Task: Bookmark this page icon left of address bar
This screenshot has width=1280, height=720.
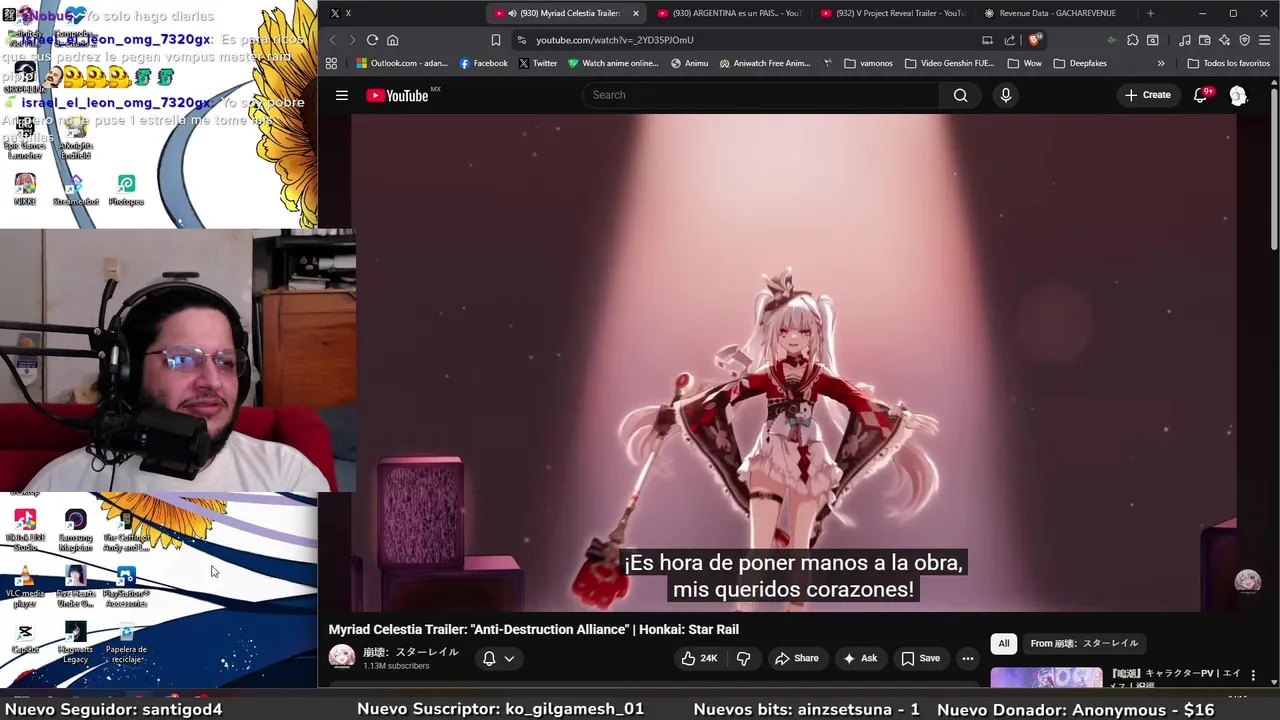Action: (495, 40)
